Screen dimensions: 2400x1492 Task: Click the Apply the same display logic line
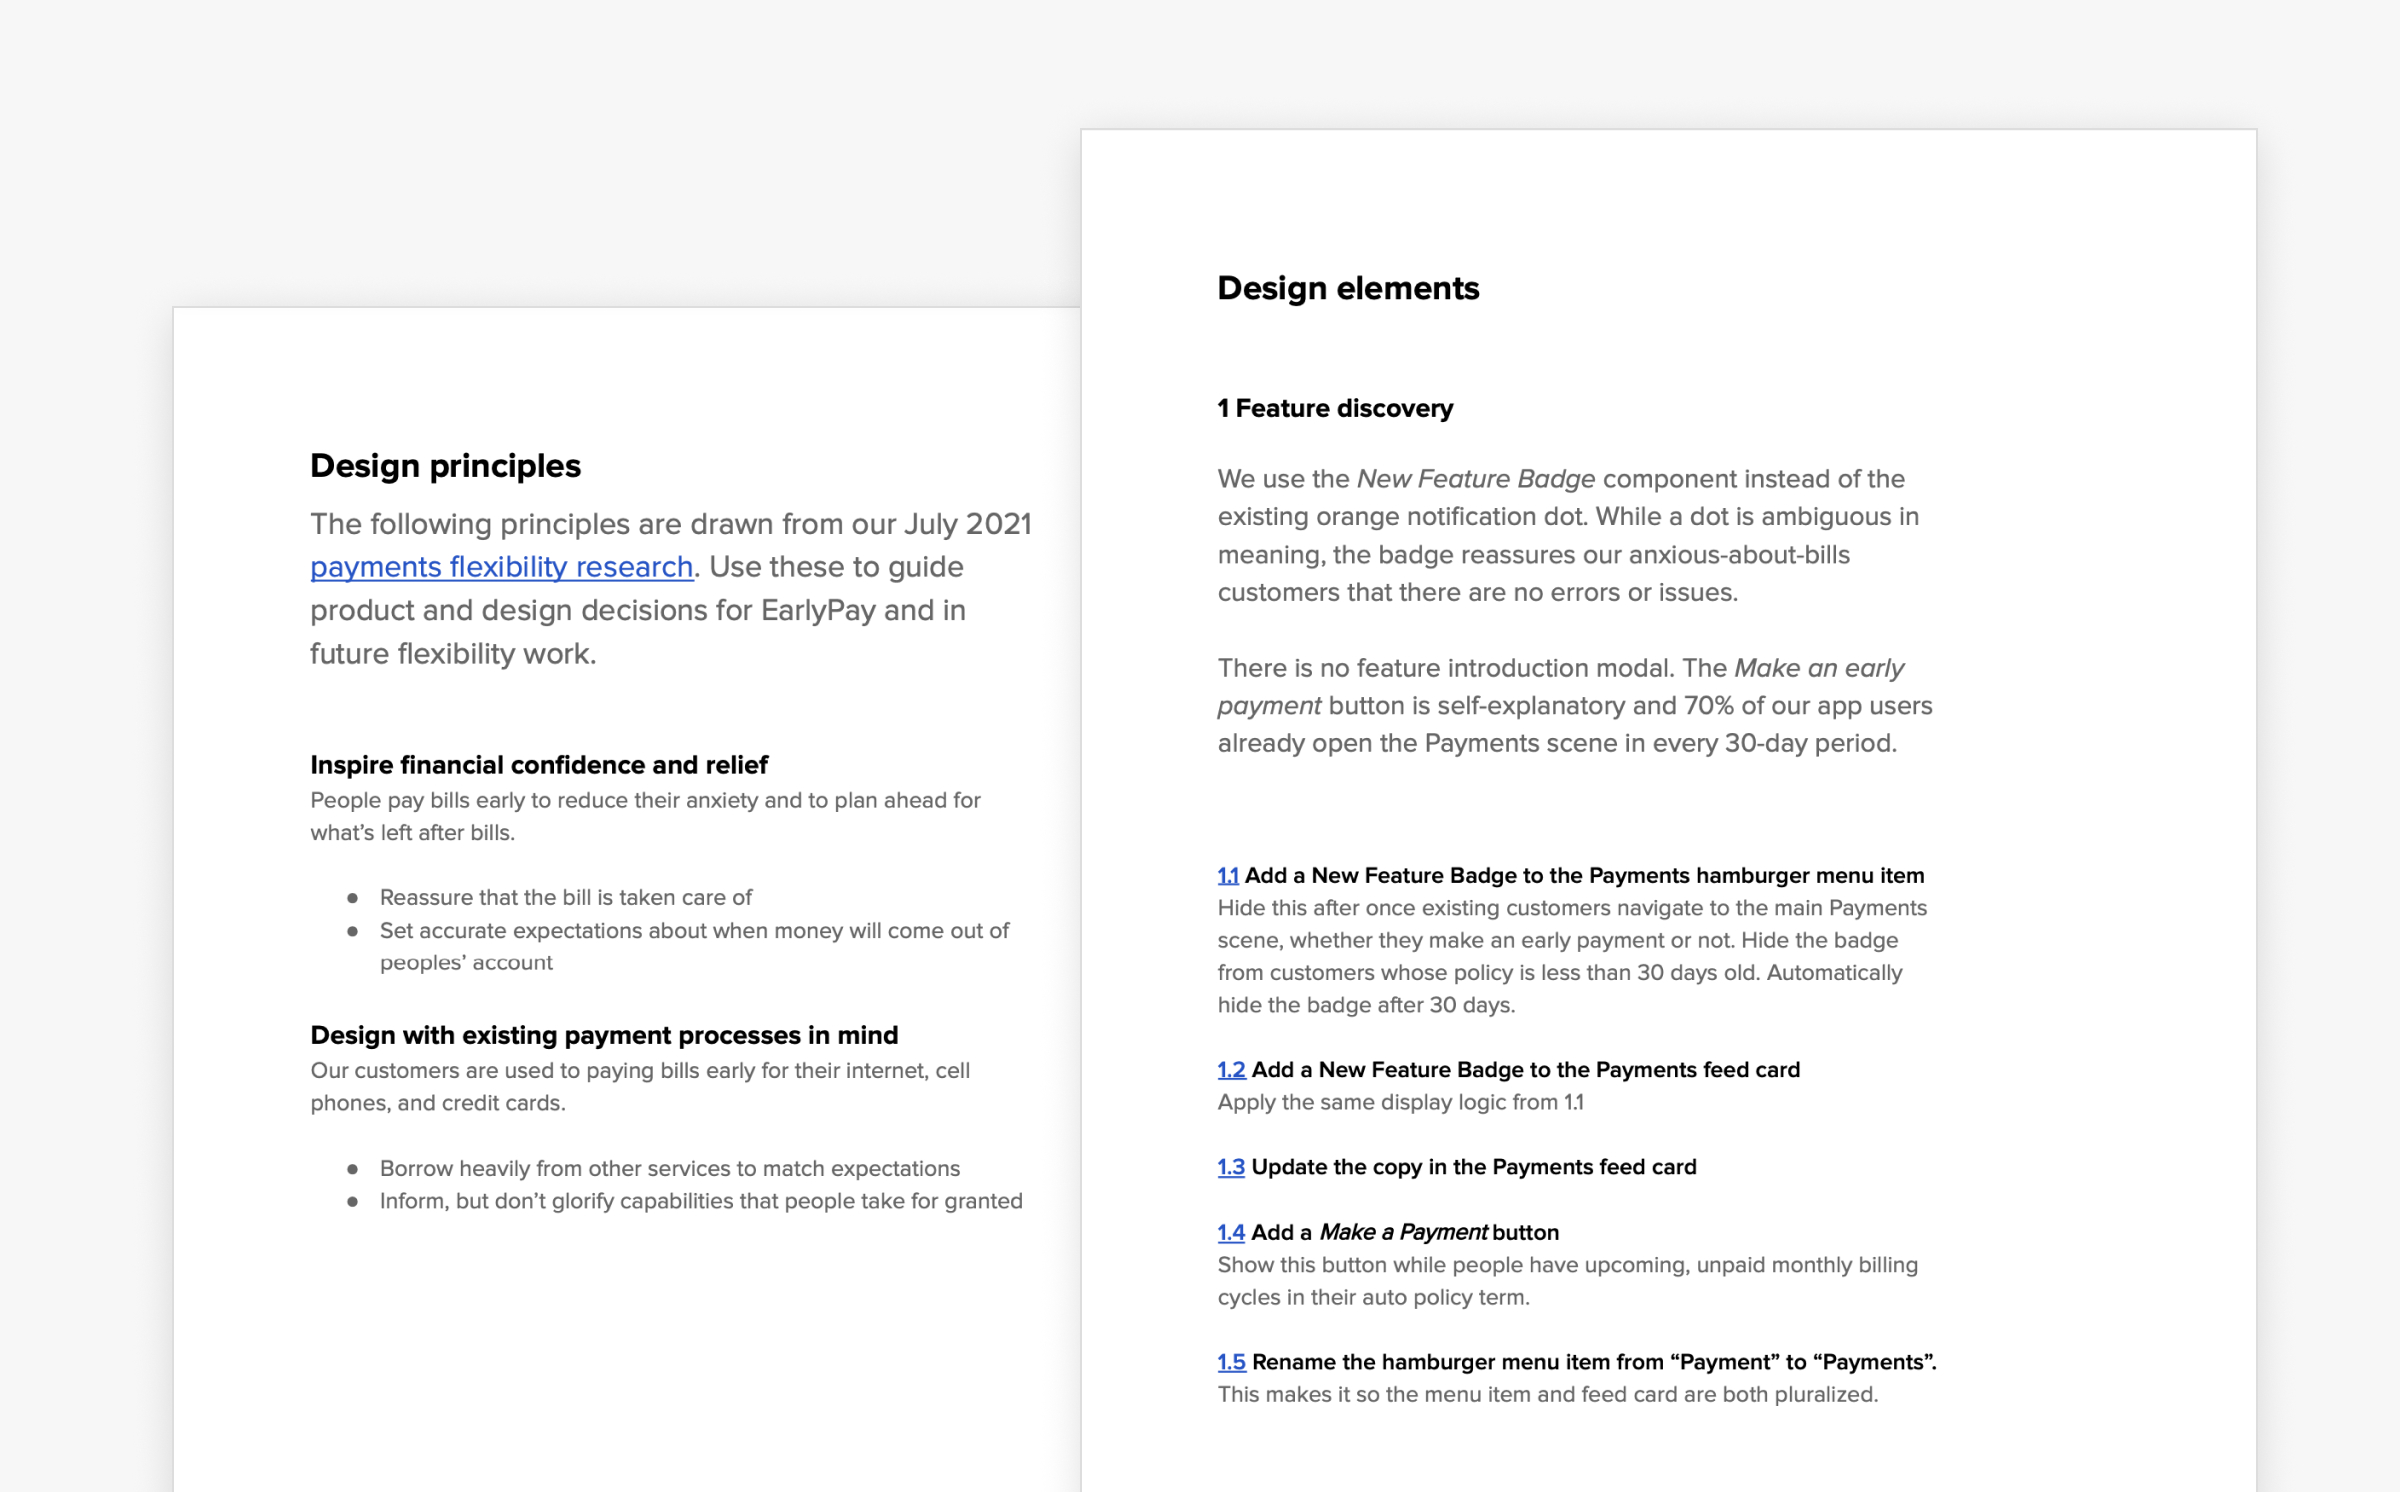(x=1399, y=1102)
